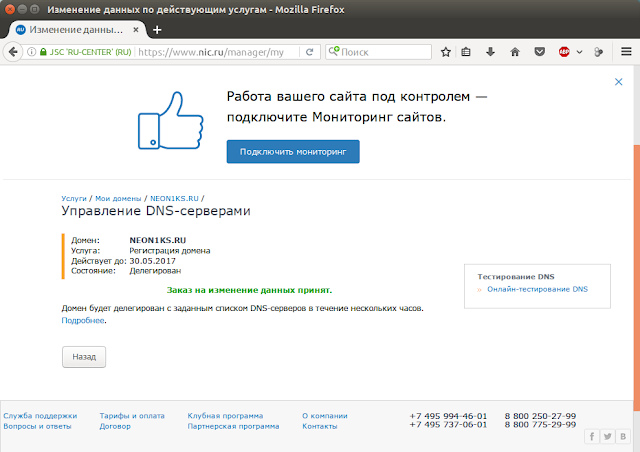
Task: Minimize the Firefox window
Action: [22, 9]
